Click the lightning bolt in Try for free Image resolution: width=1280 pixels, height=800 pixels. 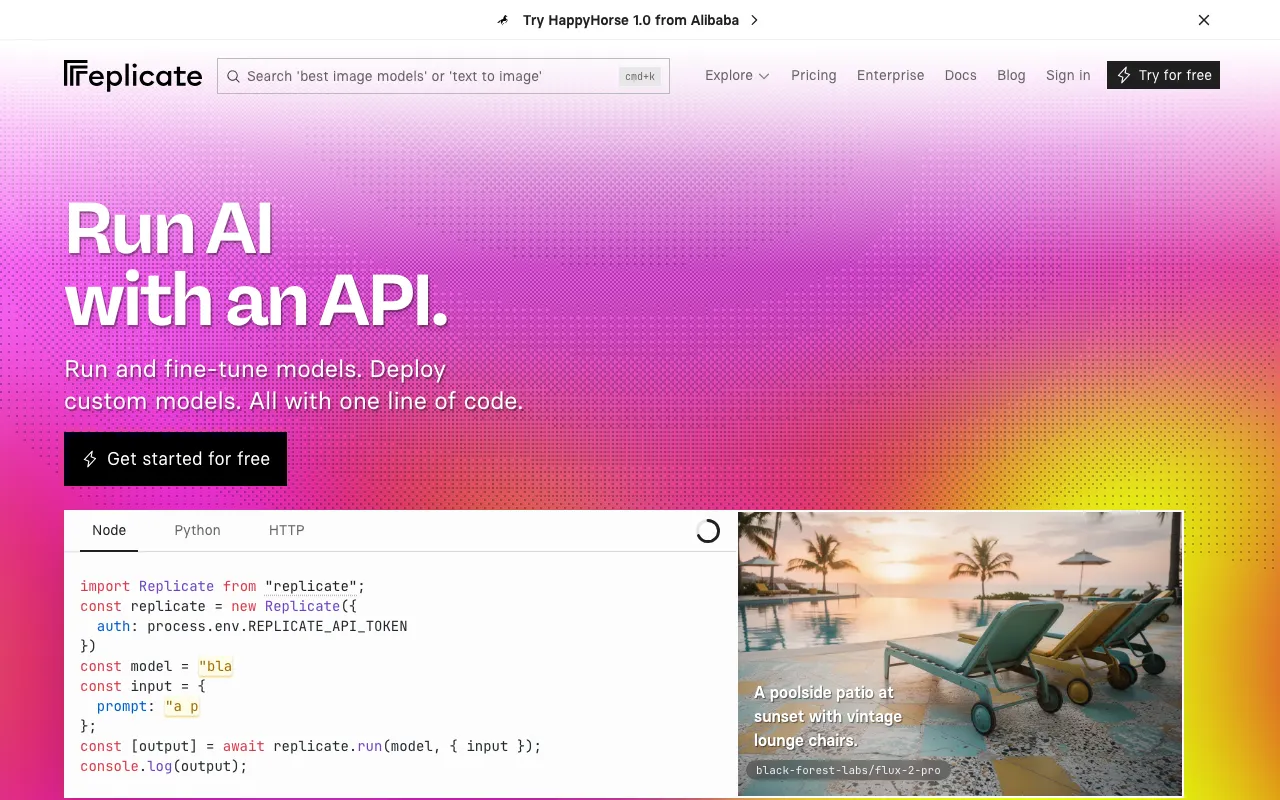point(1124,75)
